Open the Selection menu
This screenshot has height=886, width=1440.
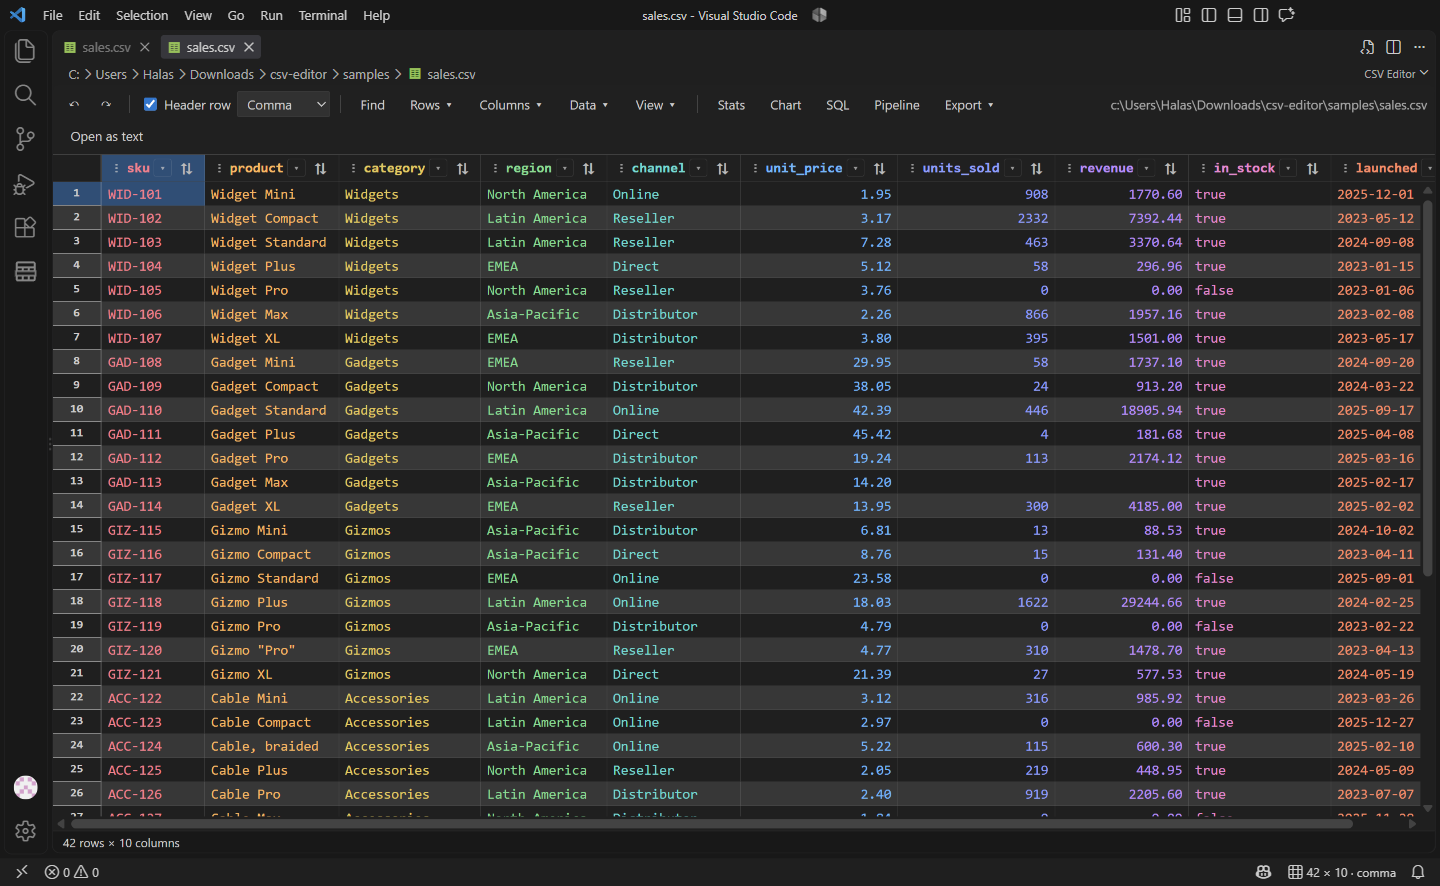point(142,15)
